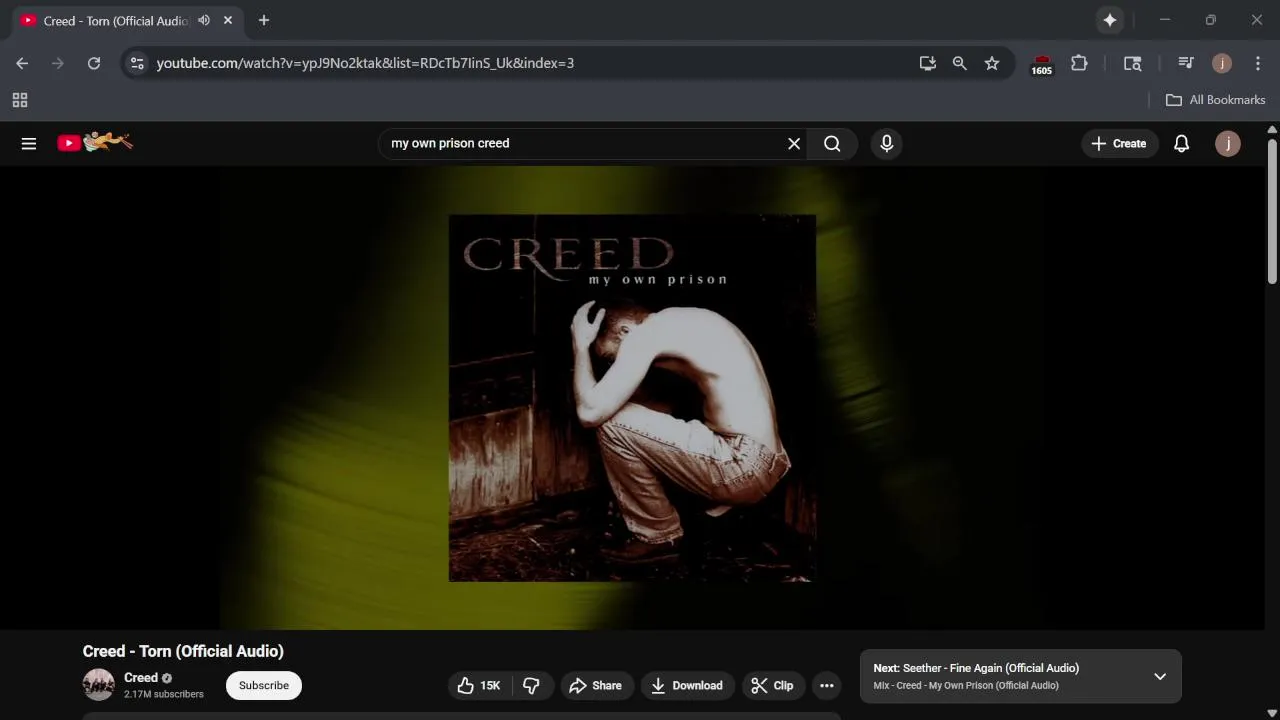Viewport: 1280px width, 720px height.
Task: Open the YouTube hamburger guide menu
Action: point(29,143)
